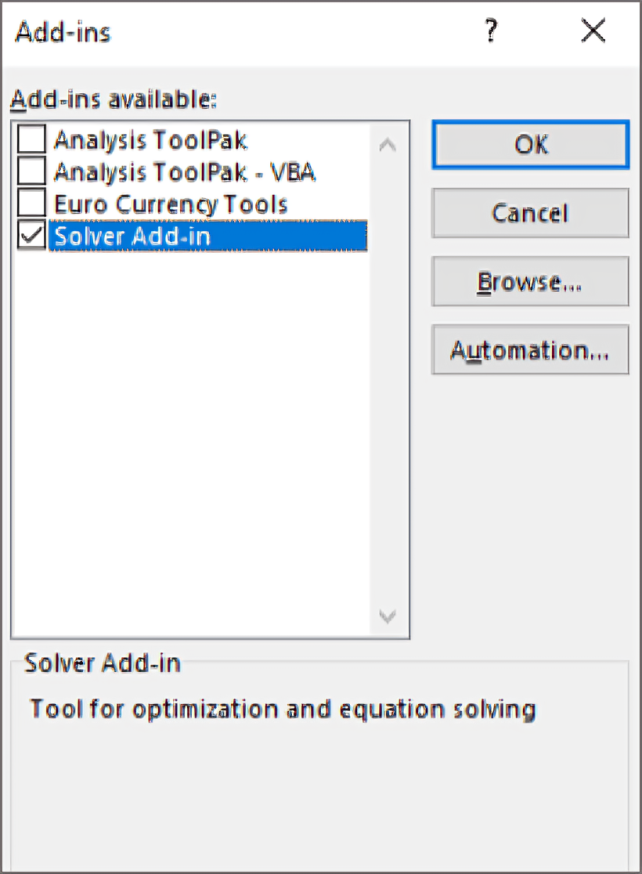Click the "Add-ins available:" label

click(x=114, y=99)
